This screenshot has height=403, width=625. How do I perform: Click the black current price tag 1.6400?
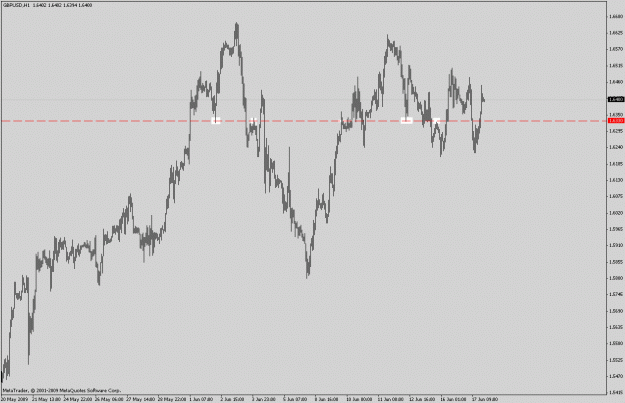[x=616, y=99]
